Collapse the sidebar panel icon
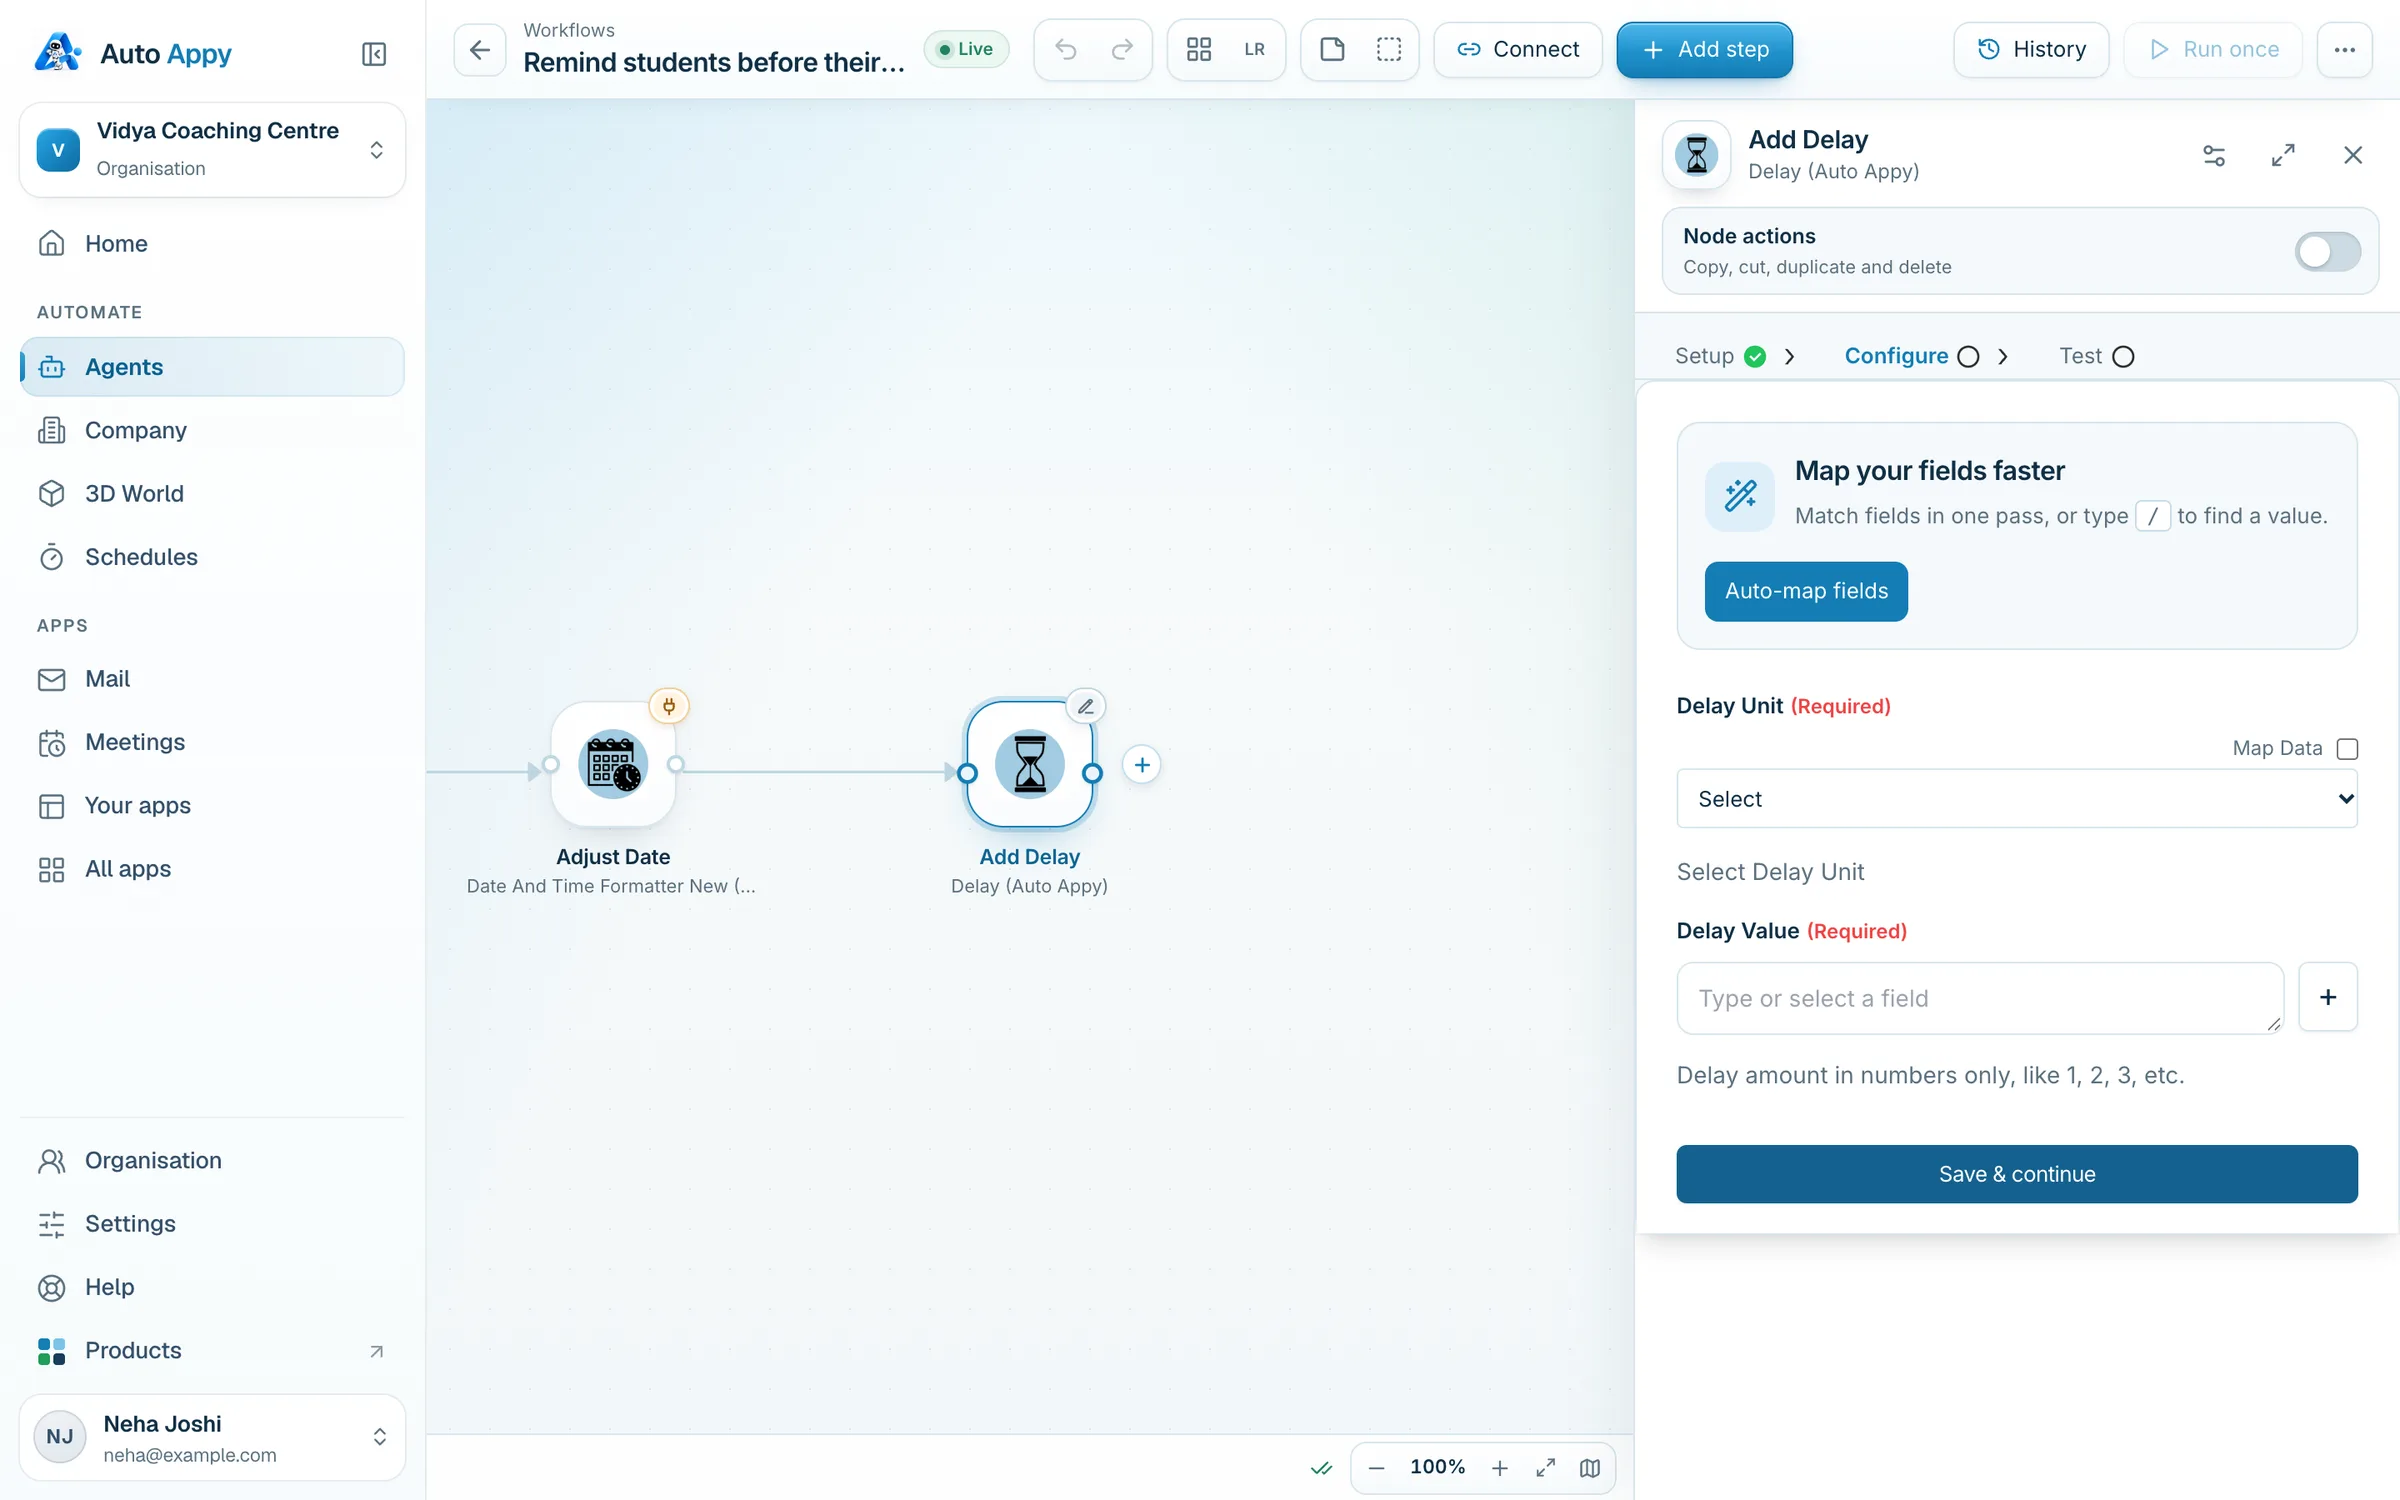 [374, 54]
